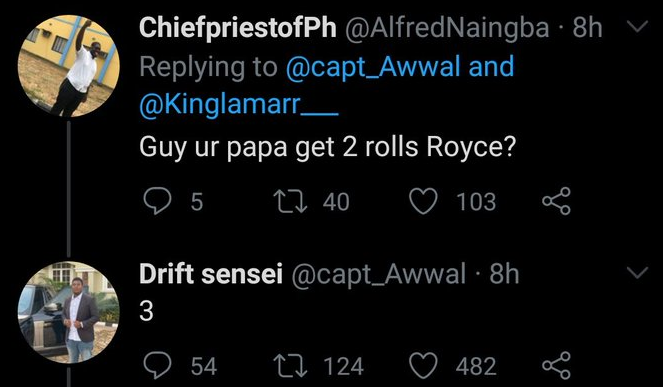The image size is (663, 387).
Task: Open the @Kinglamarr___ mention link
Action: pos(239,104)
